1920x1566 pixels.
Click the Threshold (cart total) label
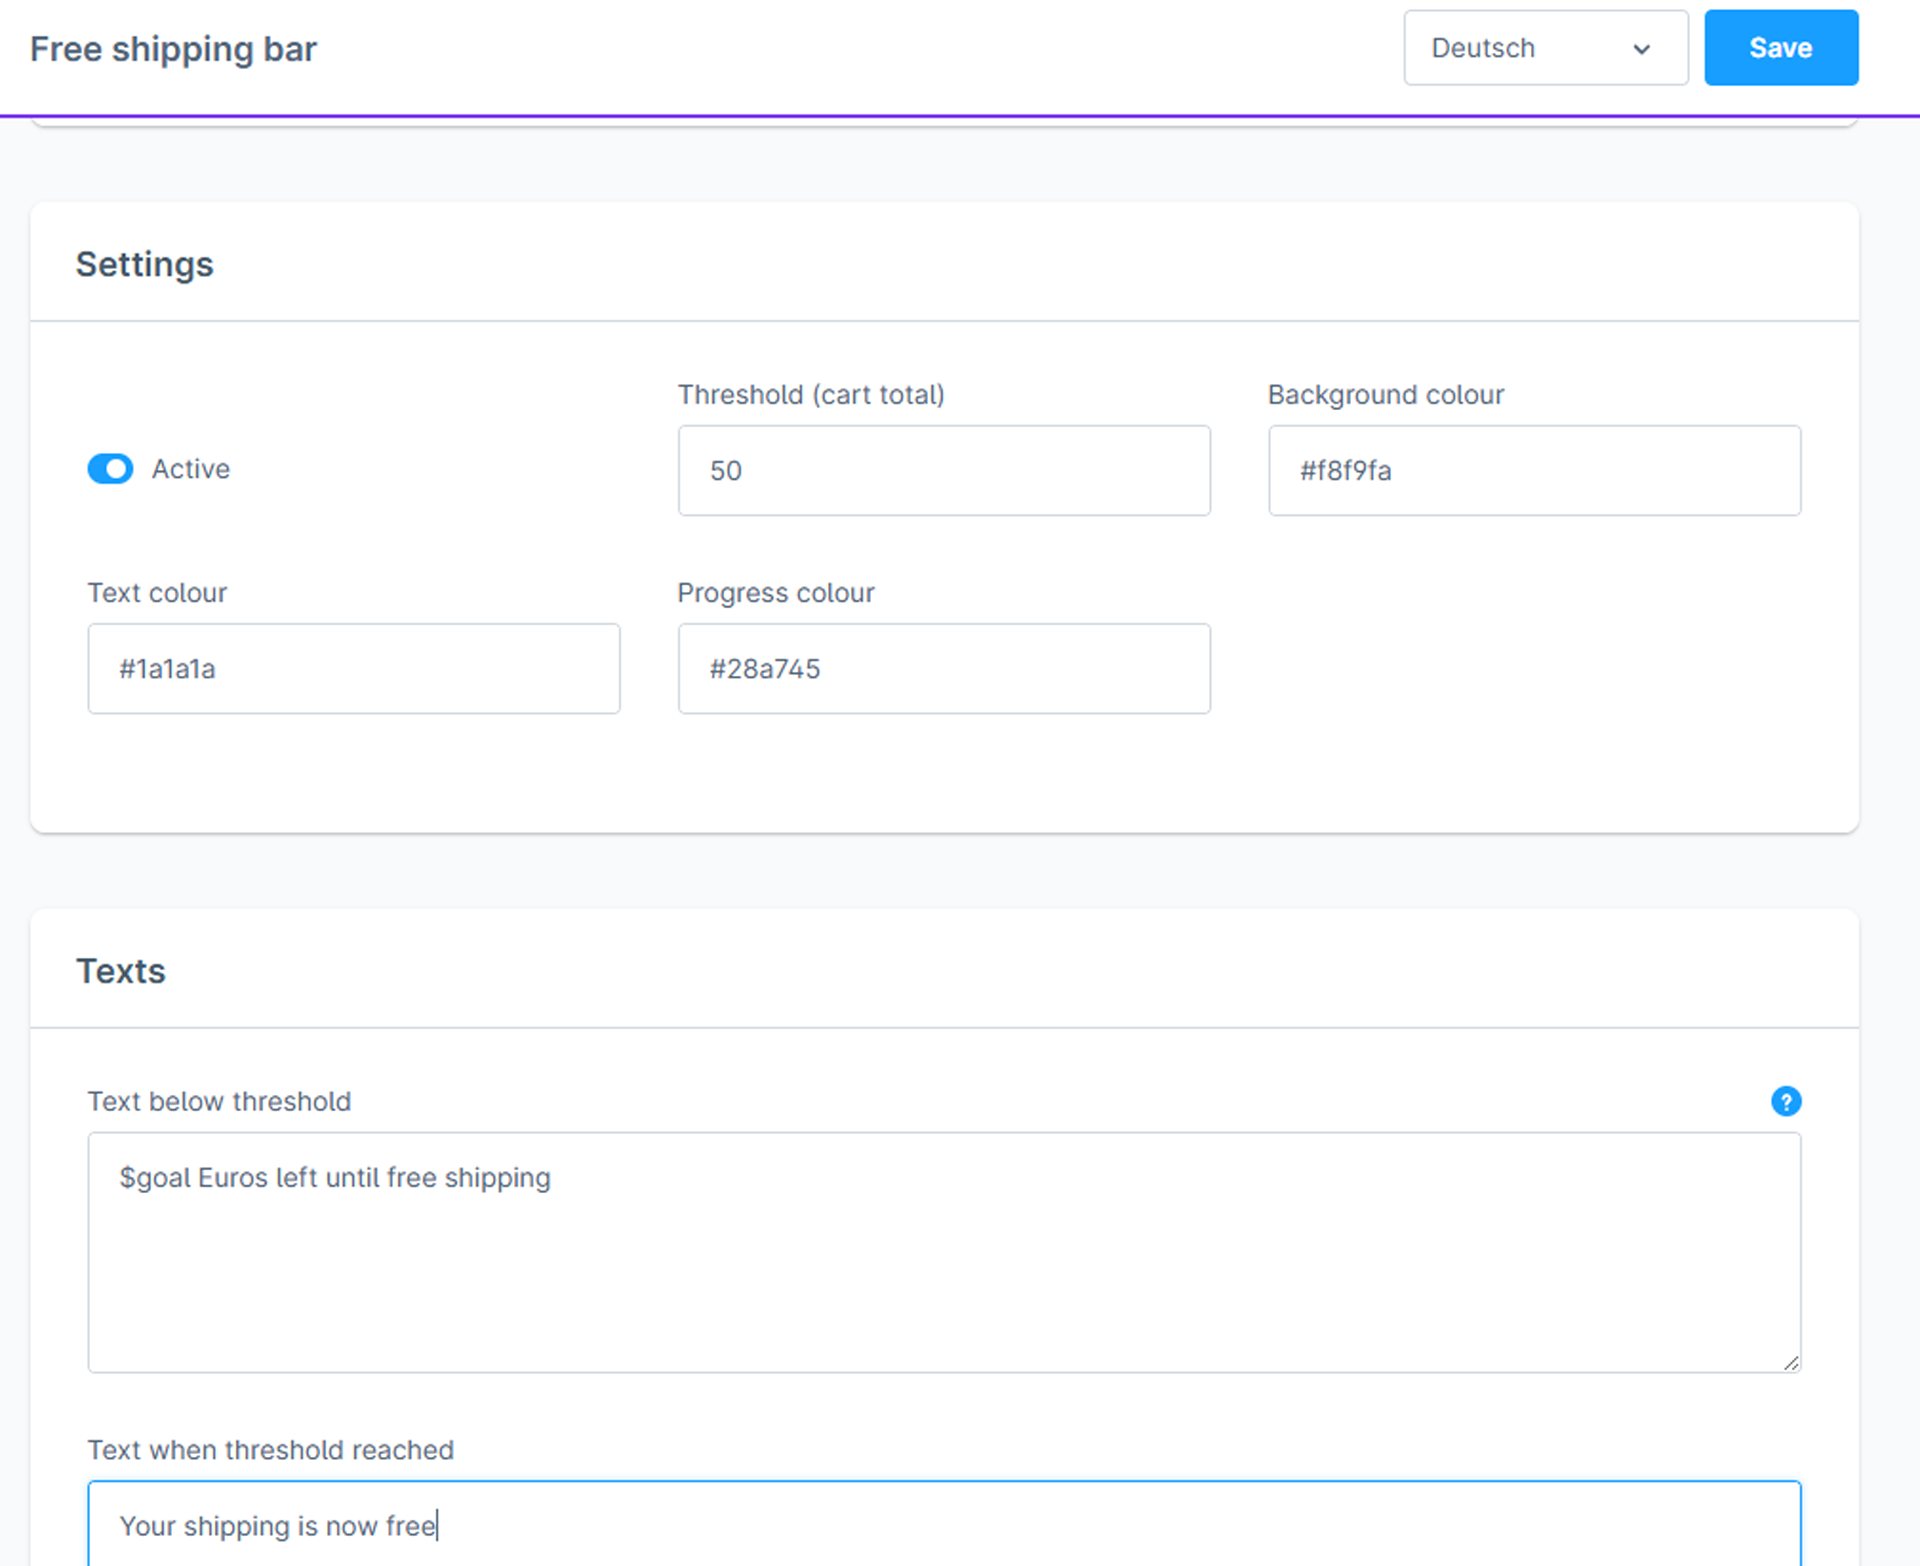tap(811, 394)
